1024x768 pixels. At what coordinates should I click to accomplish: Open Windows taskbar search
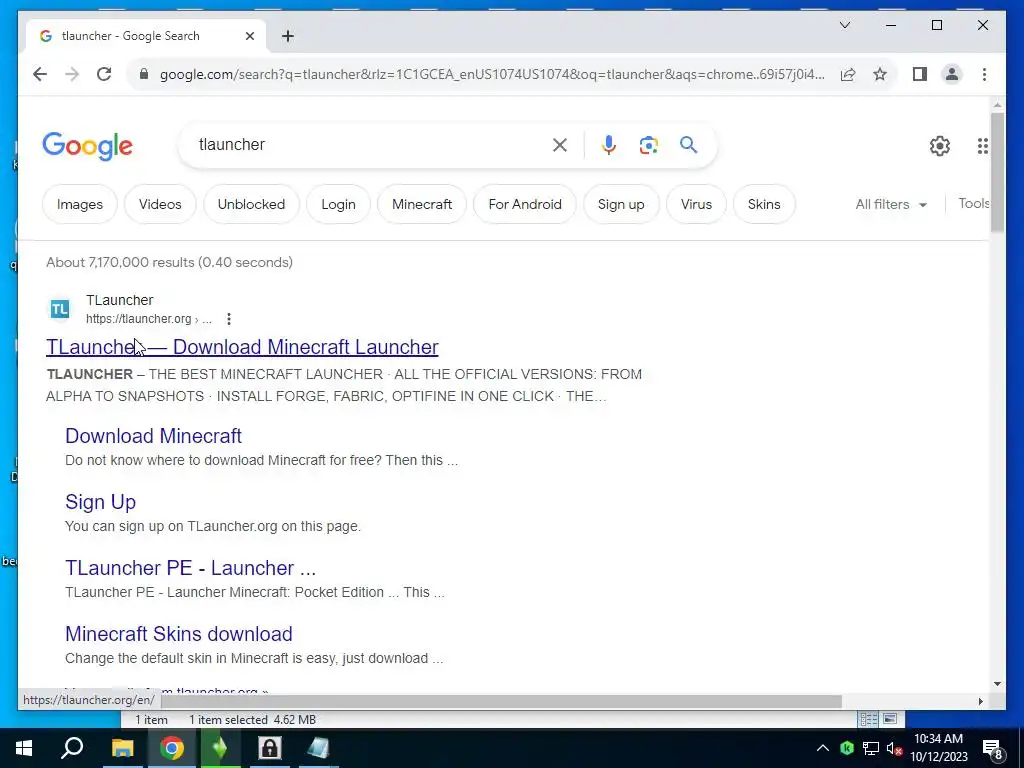click(72, 748)
